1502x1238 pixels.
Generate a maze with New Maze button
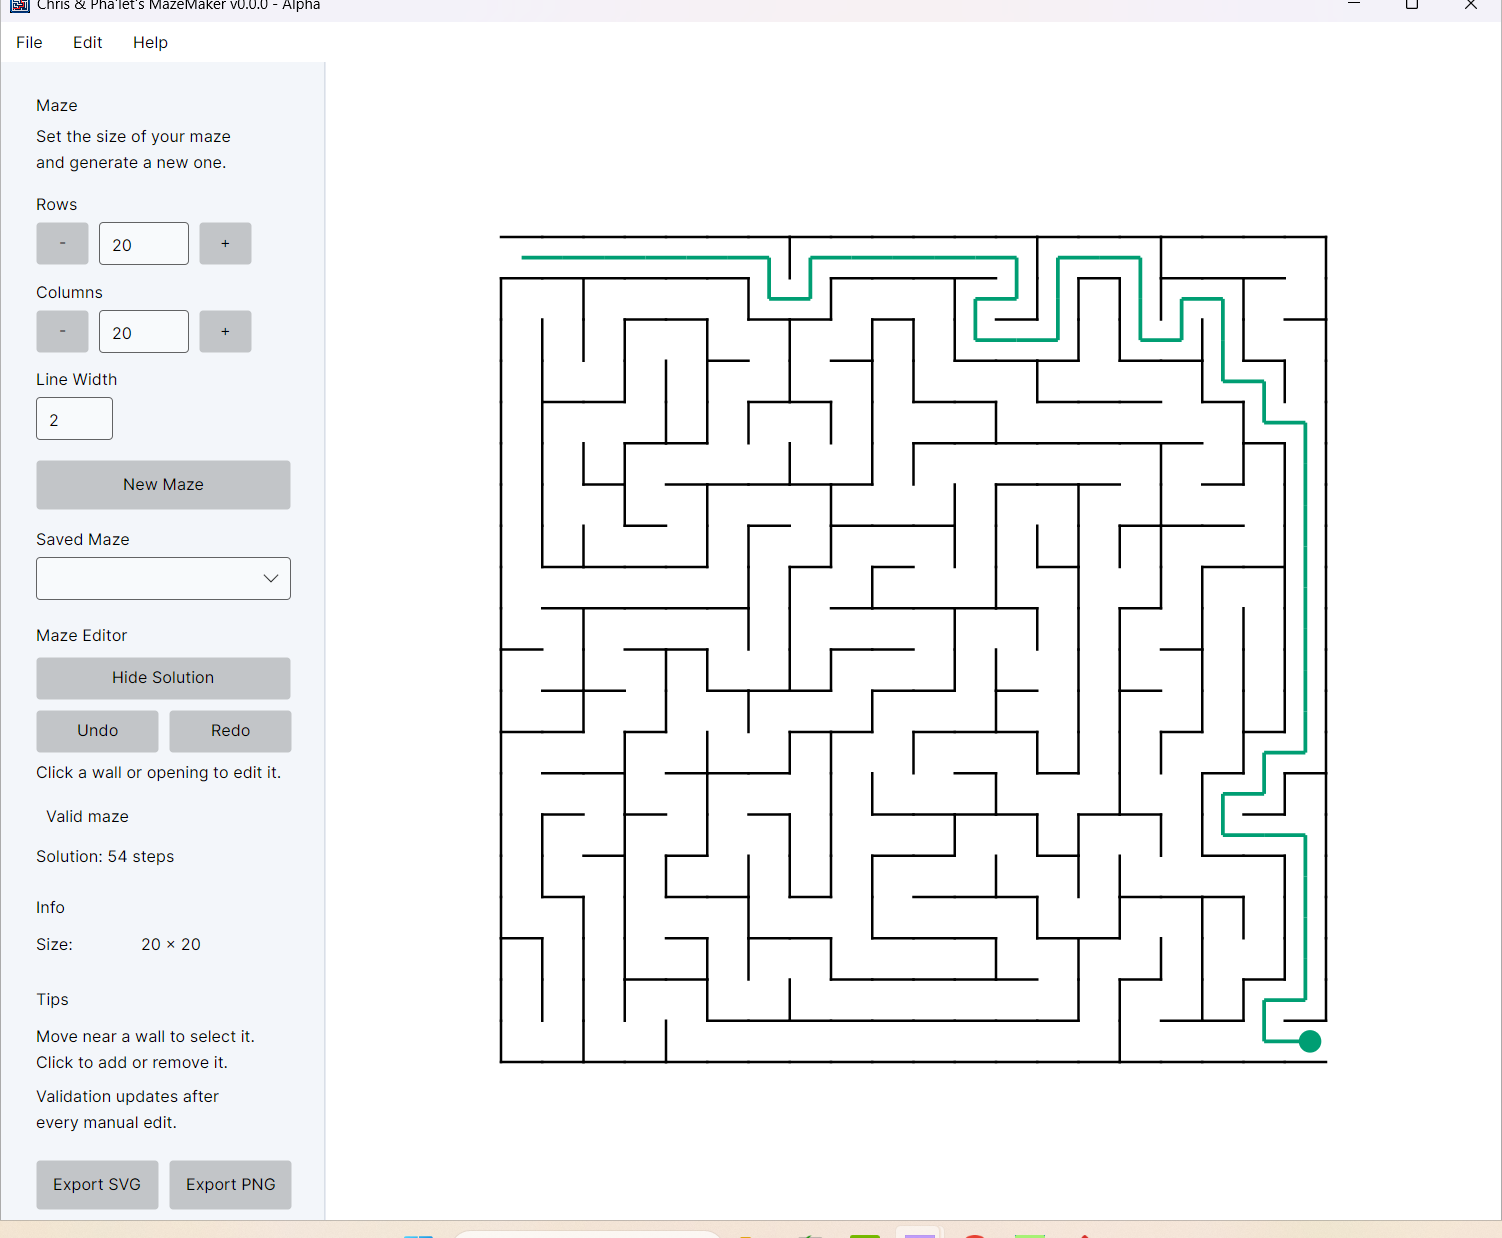coord(163,485)
